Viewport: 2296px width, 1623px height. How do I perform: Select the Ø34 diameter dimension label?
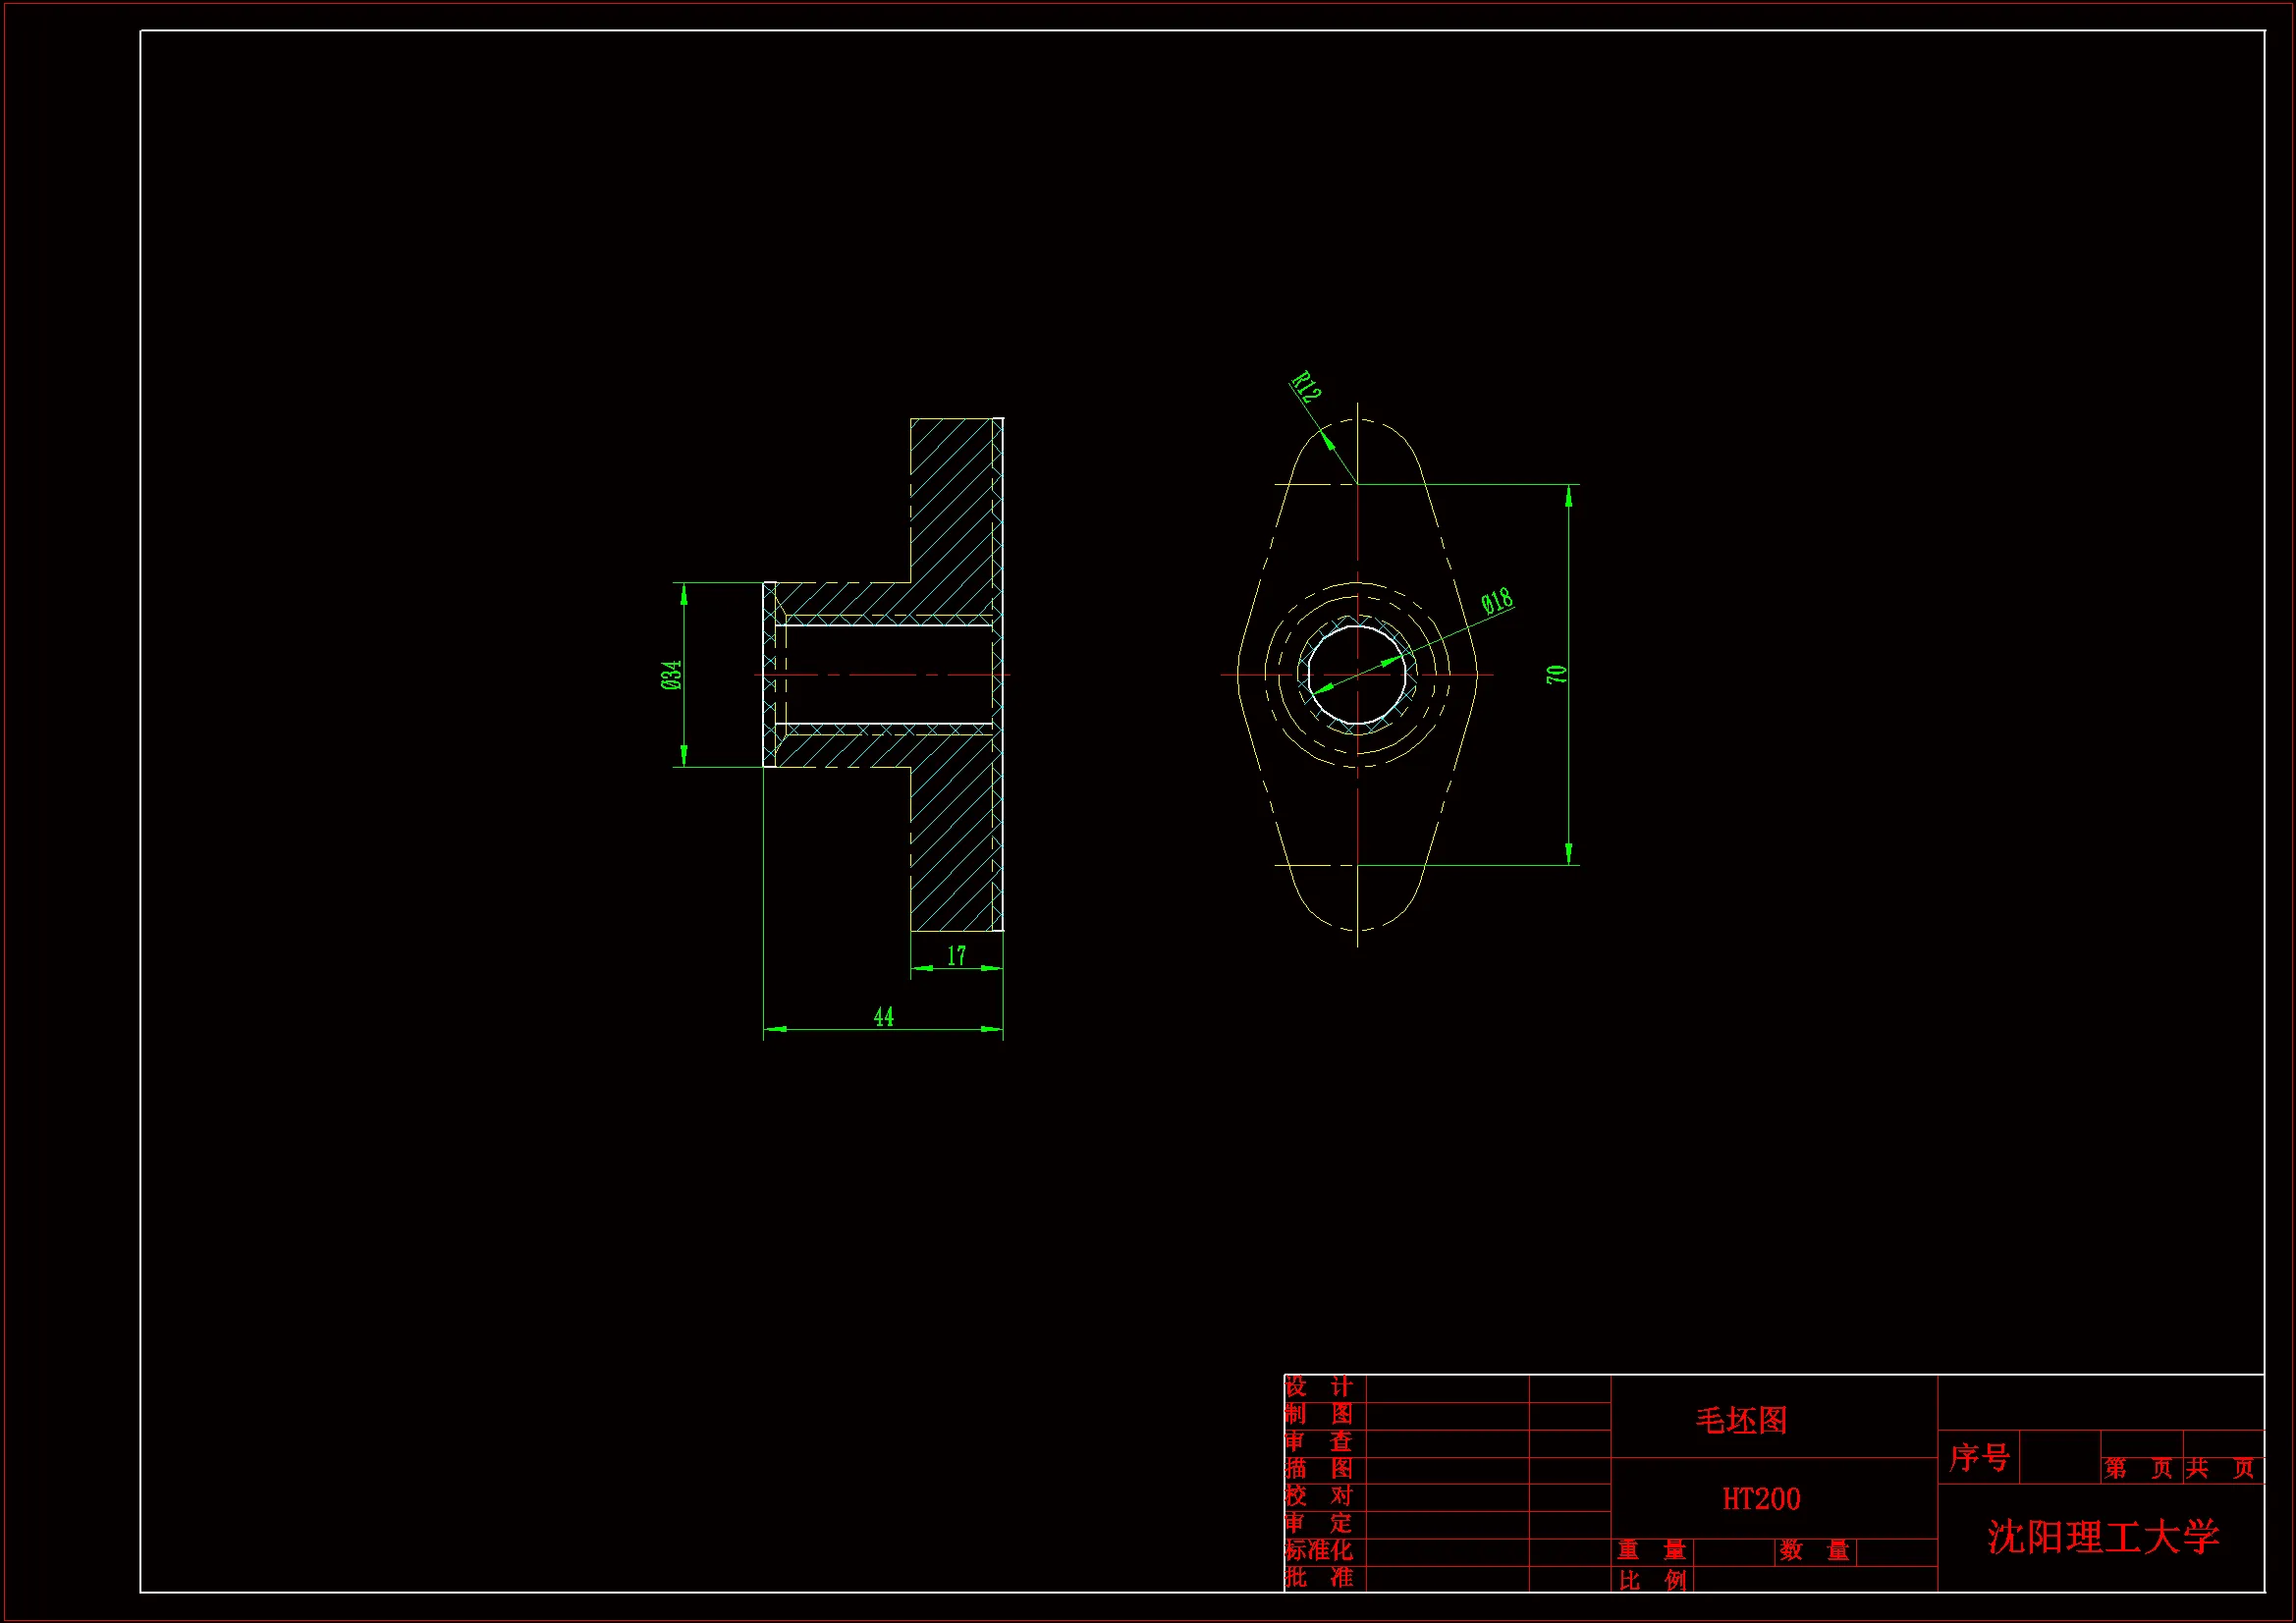tap(672, 674)
